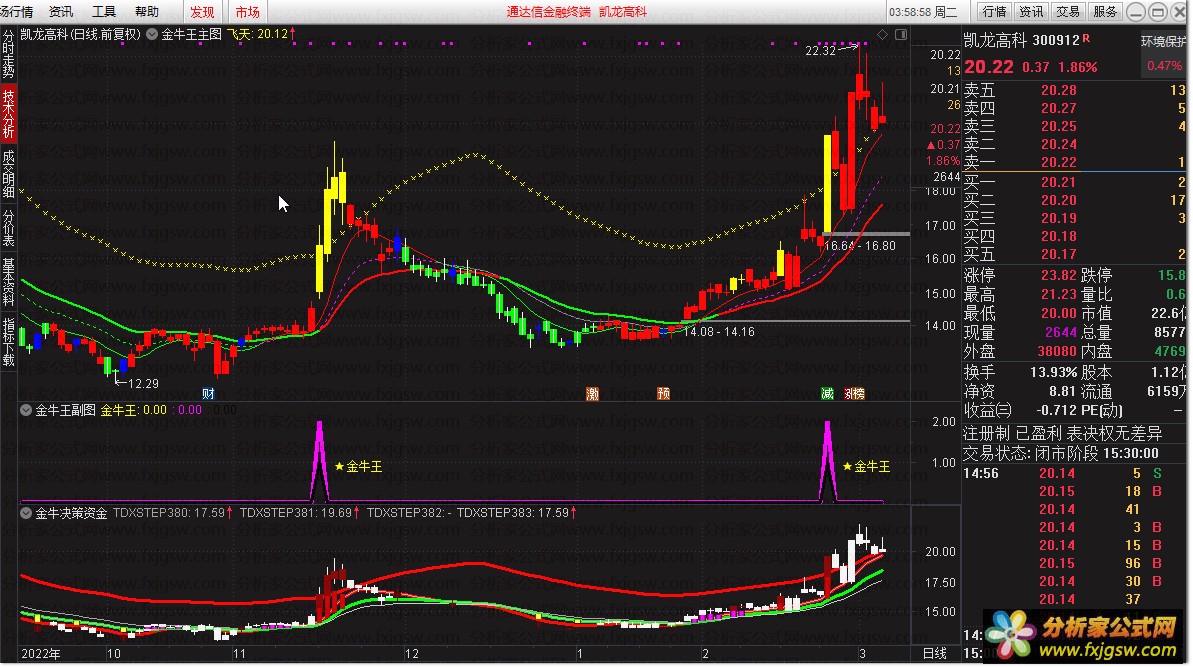Click the orange 预 event marker

coord(663,394)
